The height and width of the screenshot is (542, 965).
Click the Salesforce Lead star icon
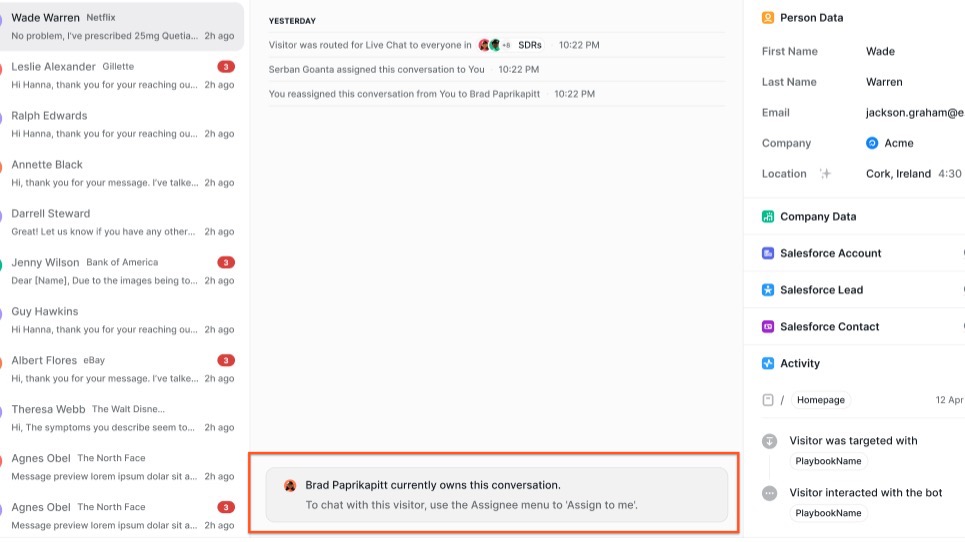coord(768,290)
